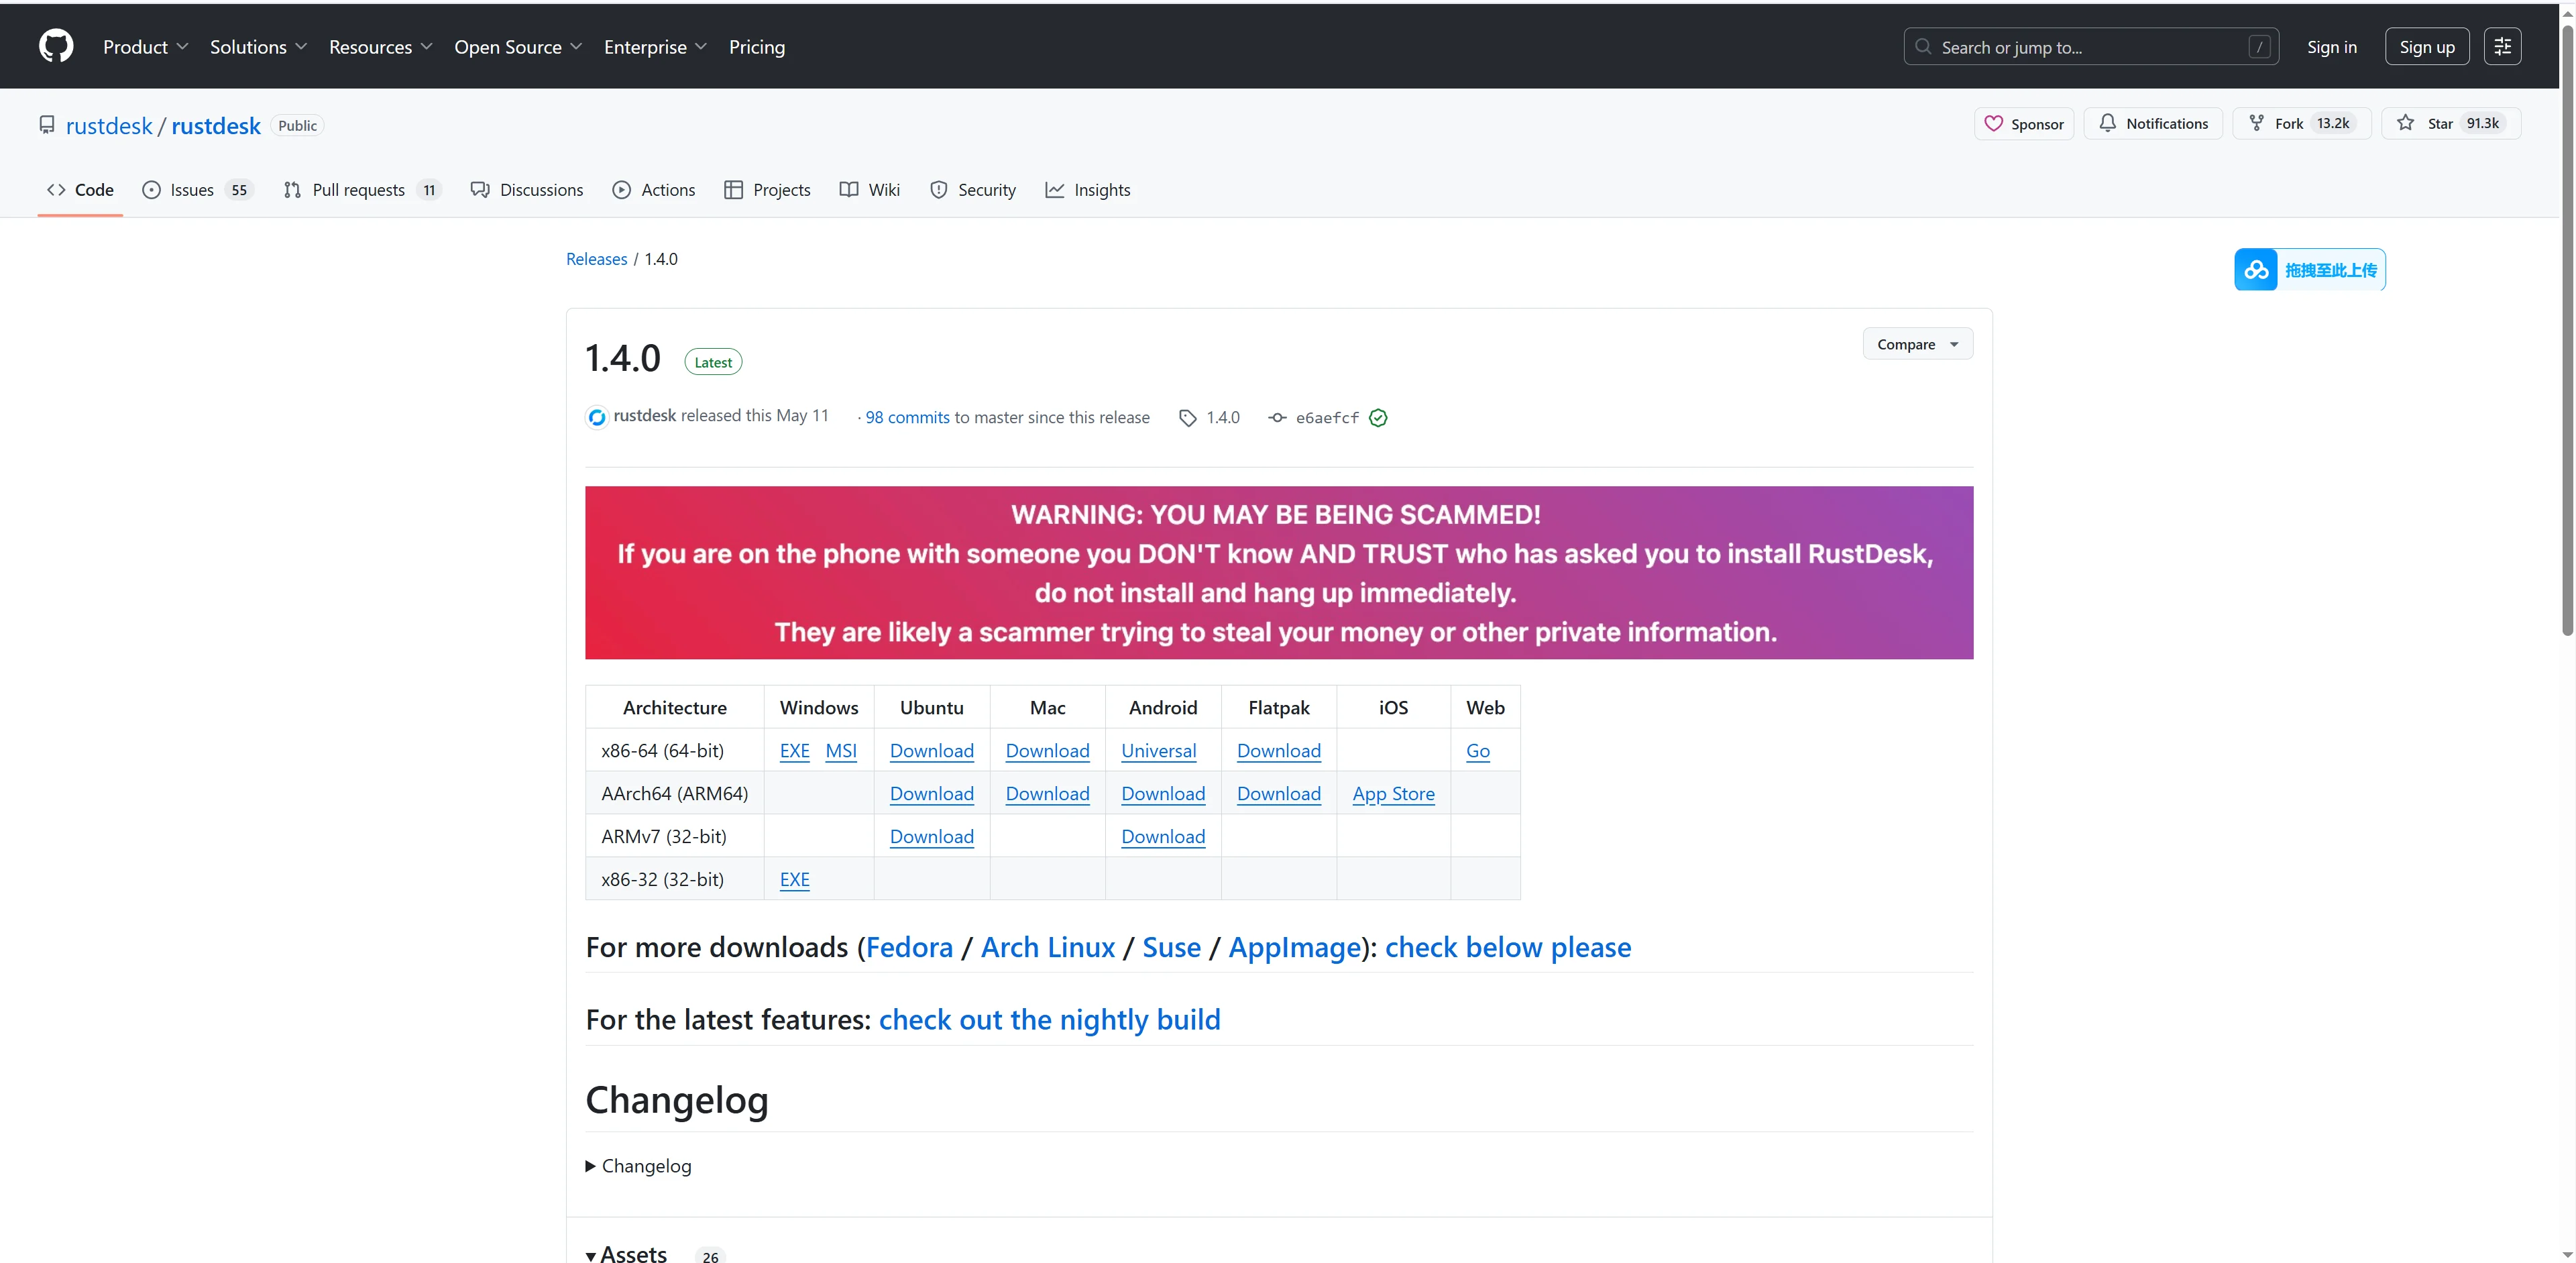
Task: Fork the rustdesk repository
Action: click(2302, 124)
